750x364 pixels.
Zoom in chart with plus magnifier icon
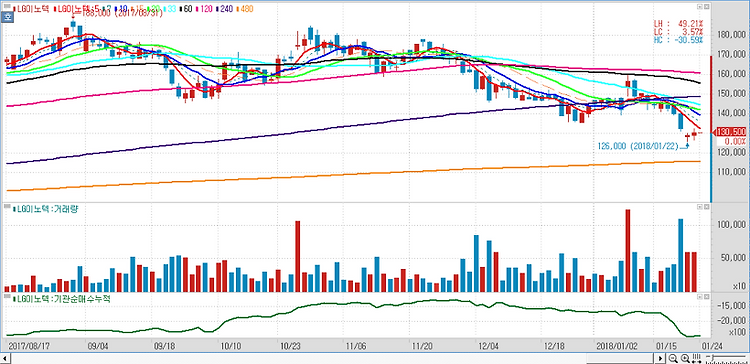pos(684,358)
